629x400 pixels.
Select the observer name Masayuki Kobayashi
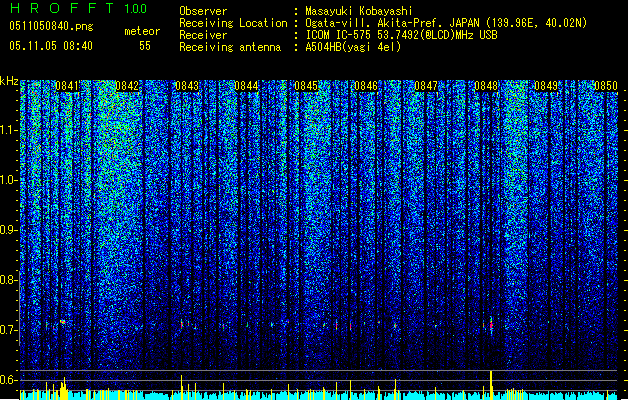click(x=359, y=11)
